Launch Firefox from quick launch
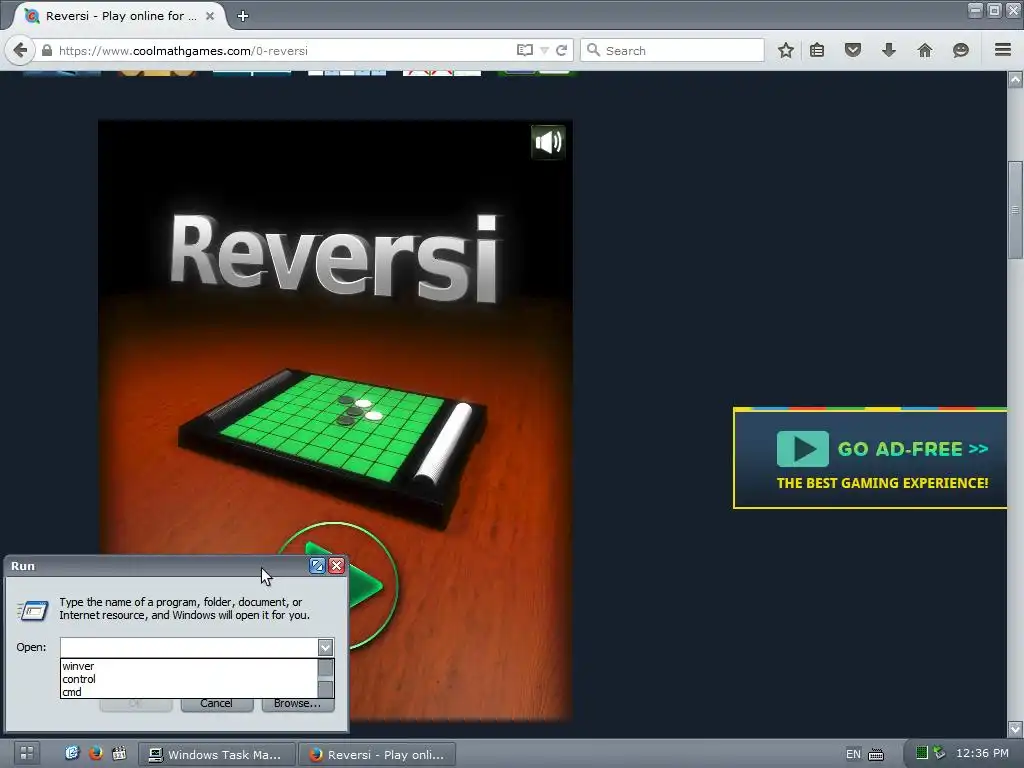The height and width of the screenshot is (768, 1024). coord(95,753)
